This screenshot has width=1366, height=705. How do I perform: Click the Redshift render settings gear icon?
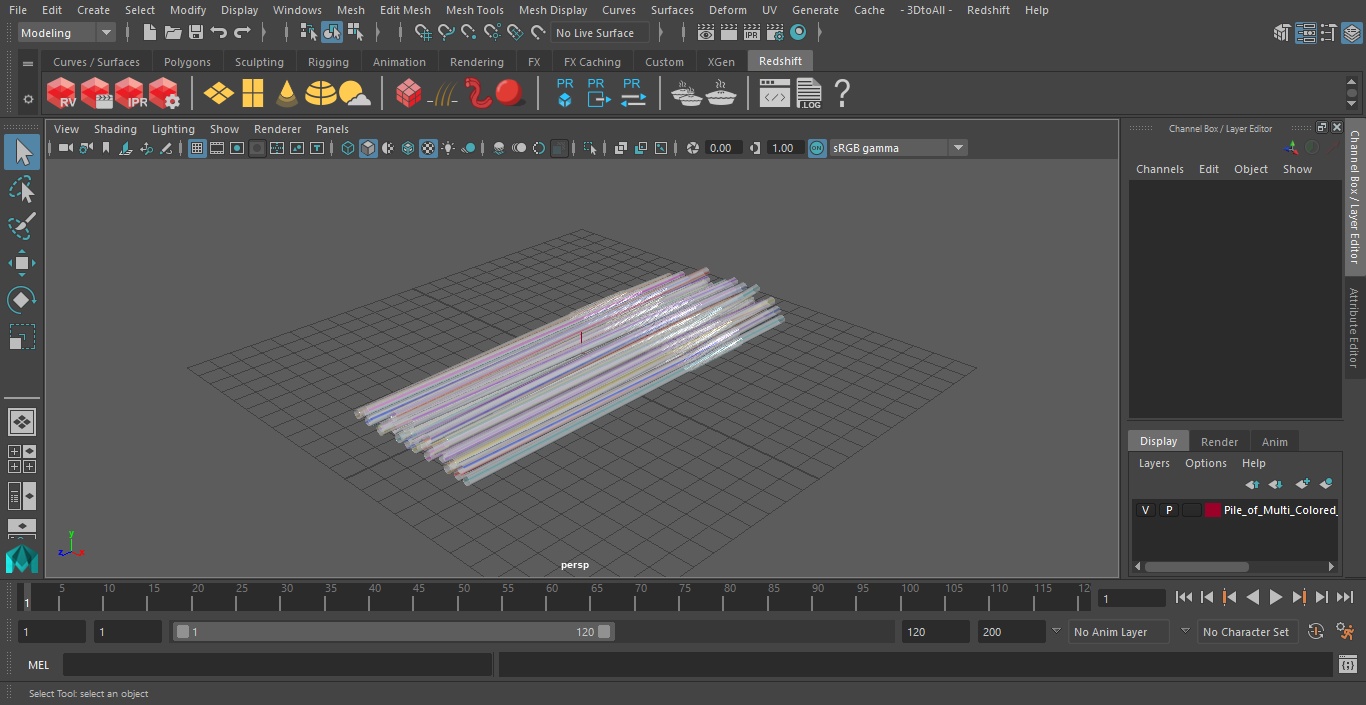coord(164,94)
